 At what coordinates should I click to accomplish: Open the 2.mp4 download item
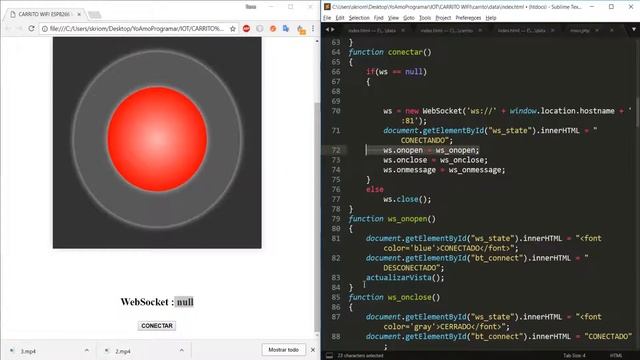point(123,351)
